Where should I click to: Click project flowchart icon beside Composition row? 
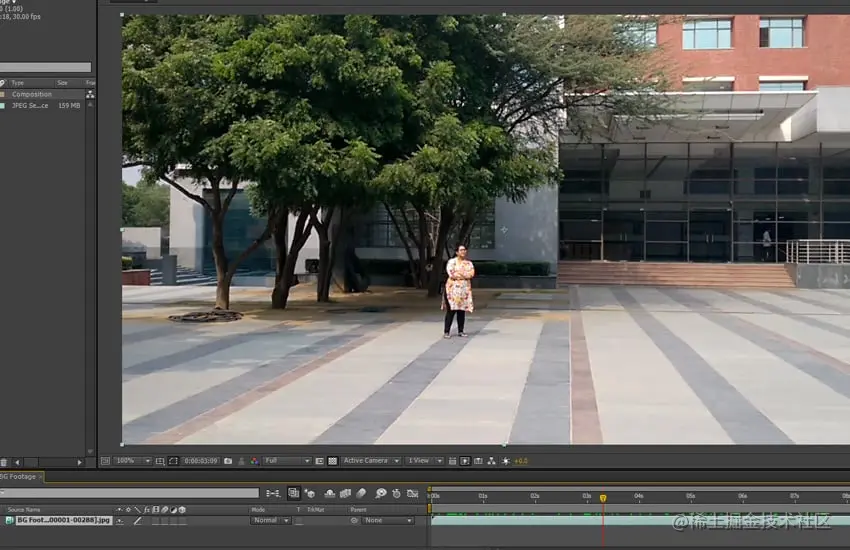coord(90,94)
